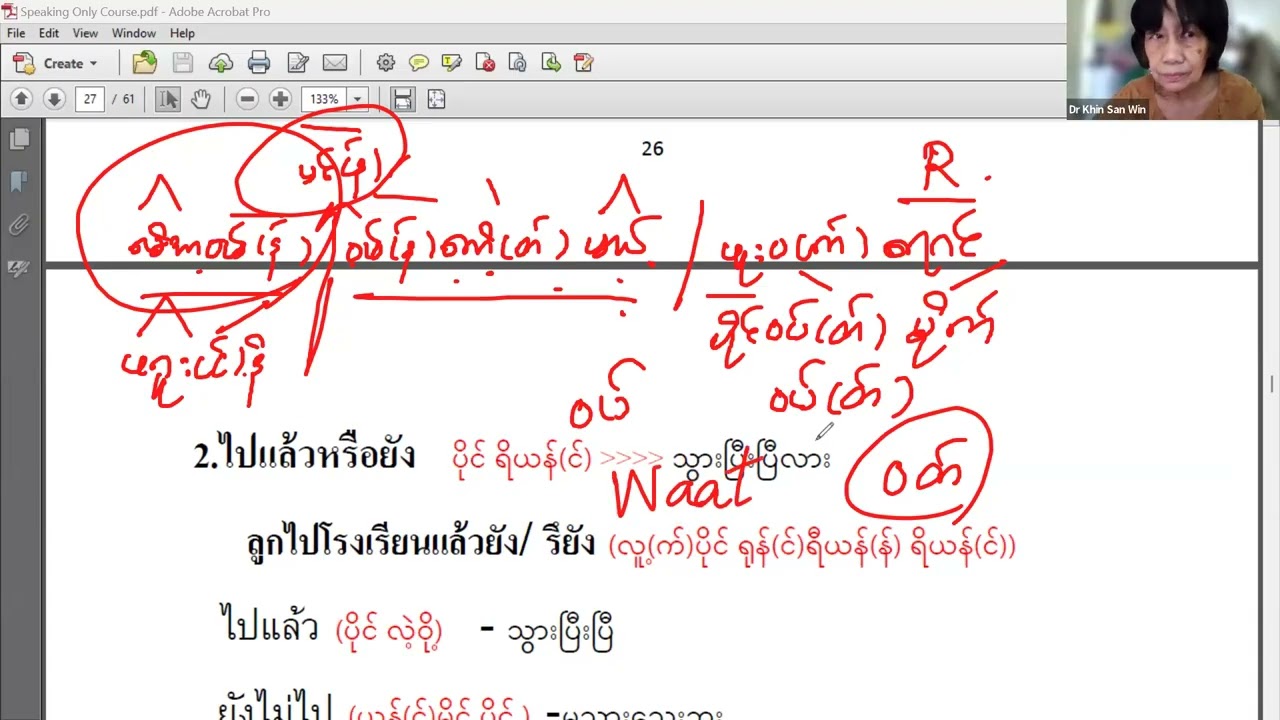The height and width of the screenshot is (720, 1280).
Task: Choose the Hand pan tool
Action: (x=201, y=99)
